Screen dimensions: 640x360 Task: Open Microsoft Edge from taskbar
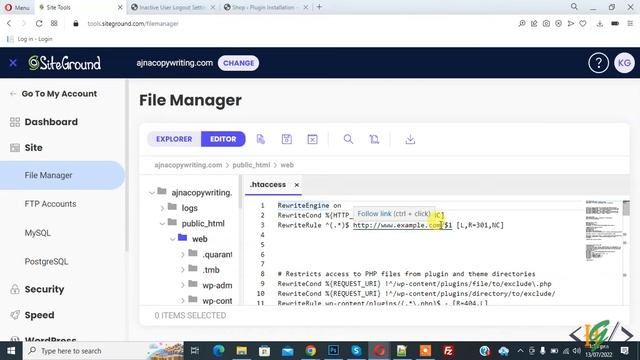tap(218, 351)
